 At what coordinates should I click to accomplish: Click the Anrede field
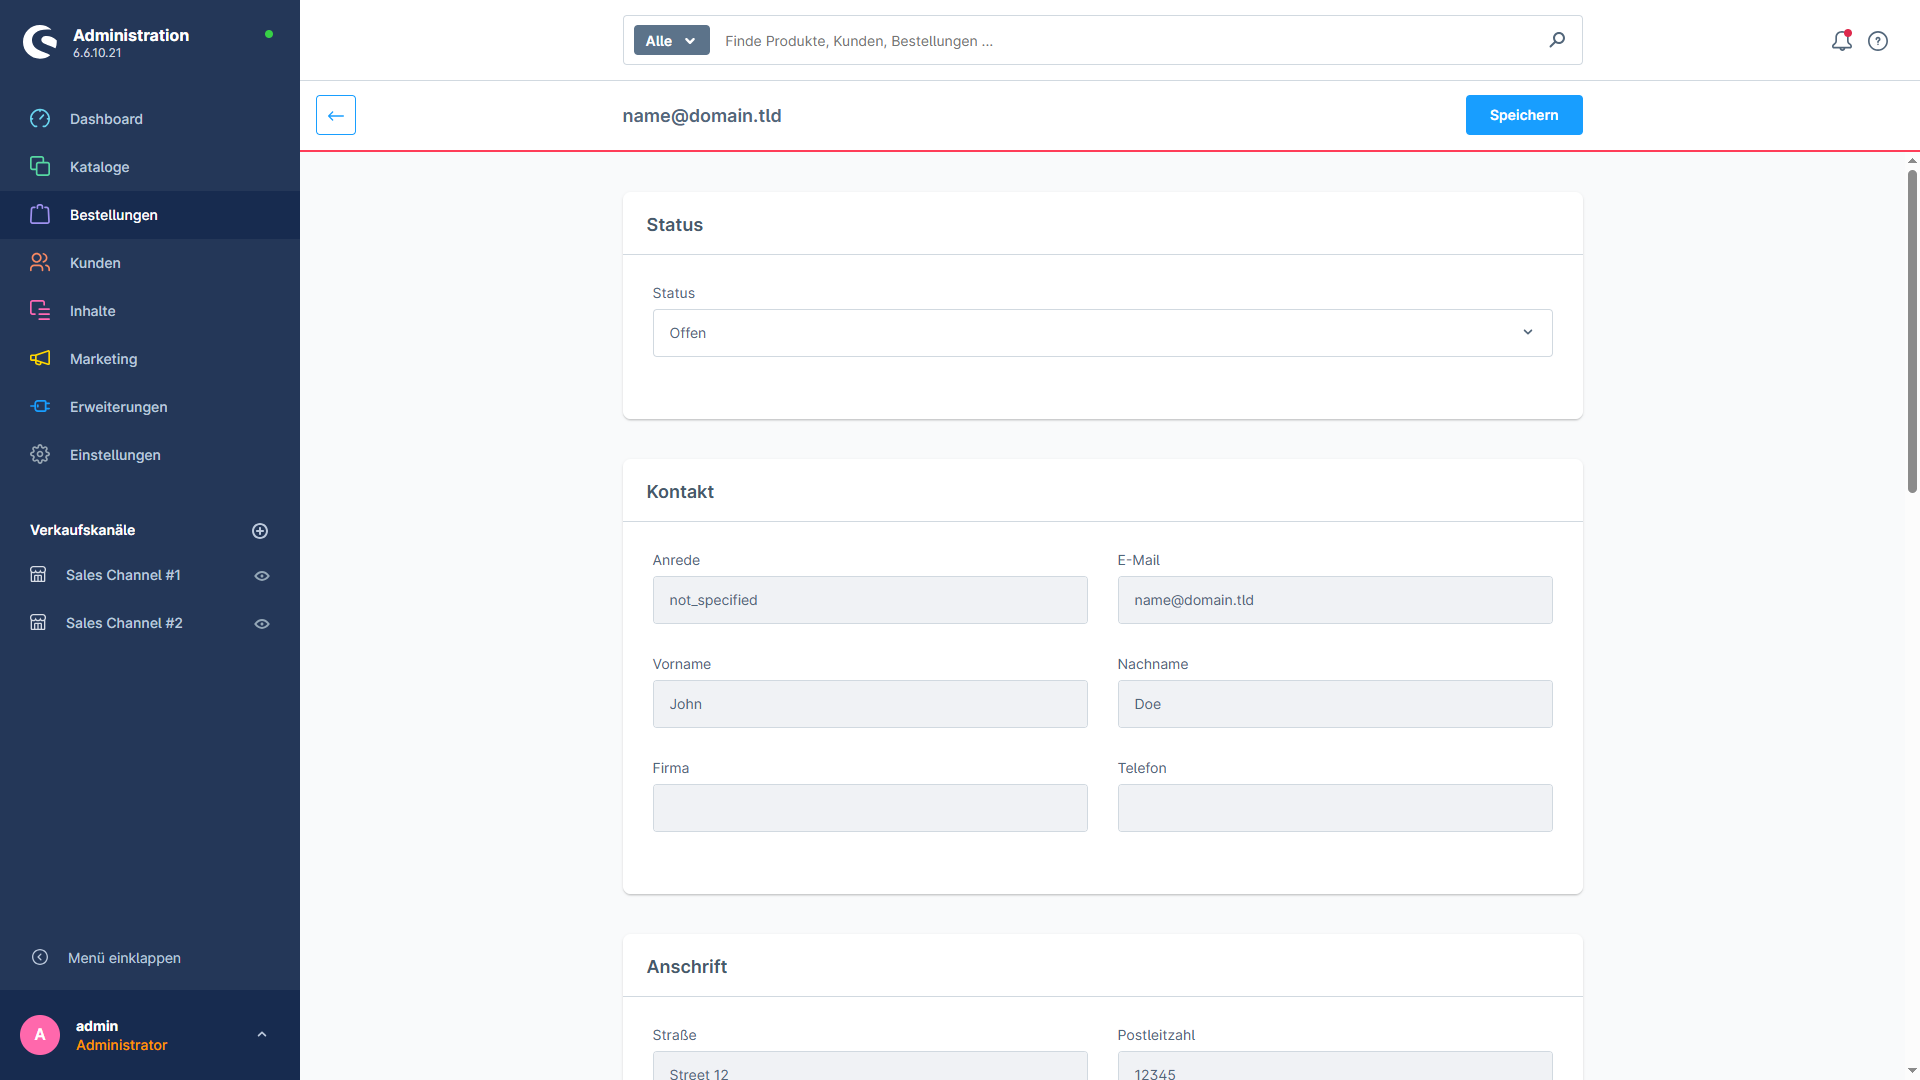click(x=870, y=600)
